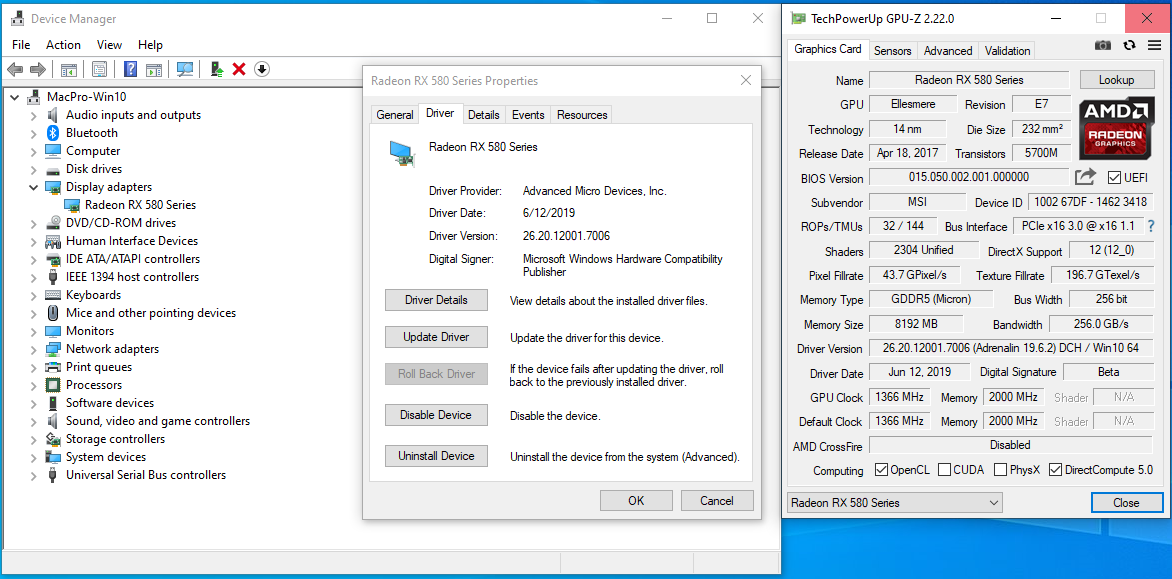This screenshot has width=1172, height=579.
Task: Click the blue Help question mark icon
Action: 131,69
